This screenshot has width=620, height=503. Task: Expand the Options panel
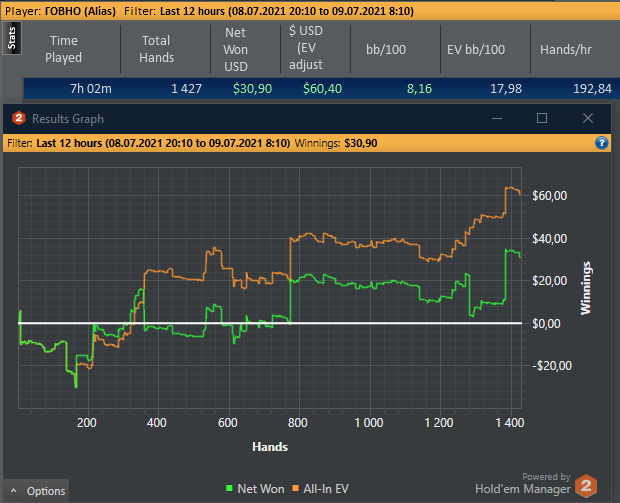tap(36, 491)
